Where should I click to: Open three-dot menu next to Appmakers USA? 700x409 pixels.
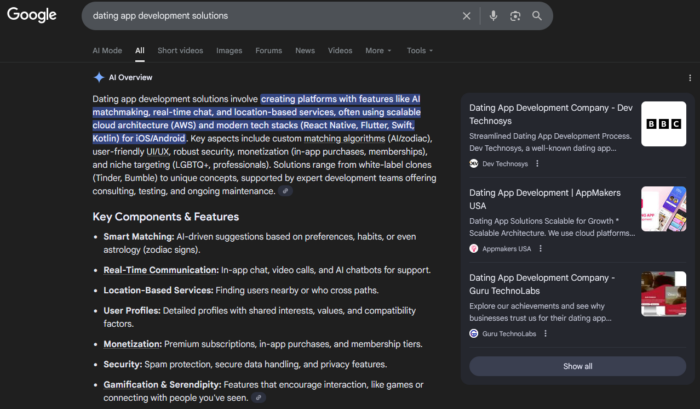[x=541, y=249]
